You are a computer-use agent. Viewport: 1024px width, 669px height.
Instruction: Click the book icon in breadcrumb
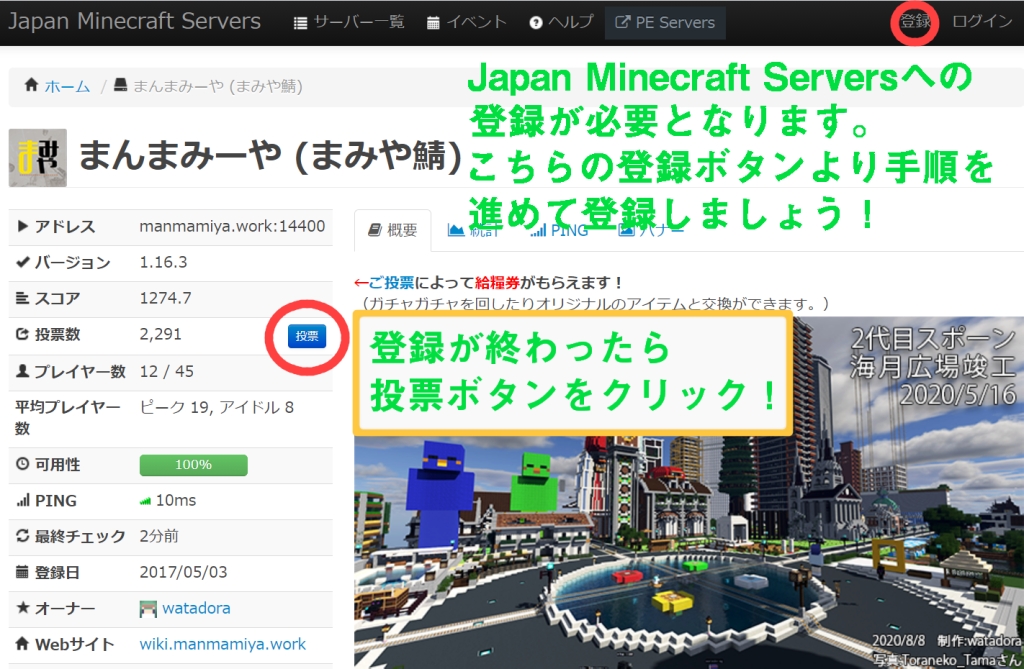(120, 85)
